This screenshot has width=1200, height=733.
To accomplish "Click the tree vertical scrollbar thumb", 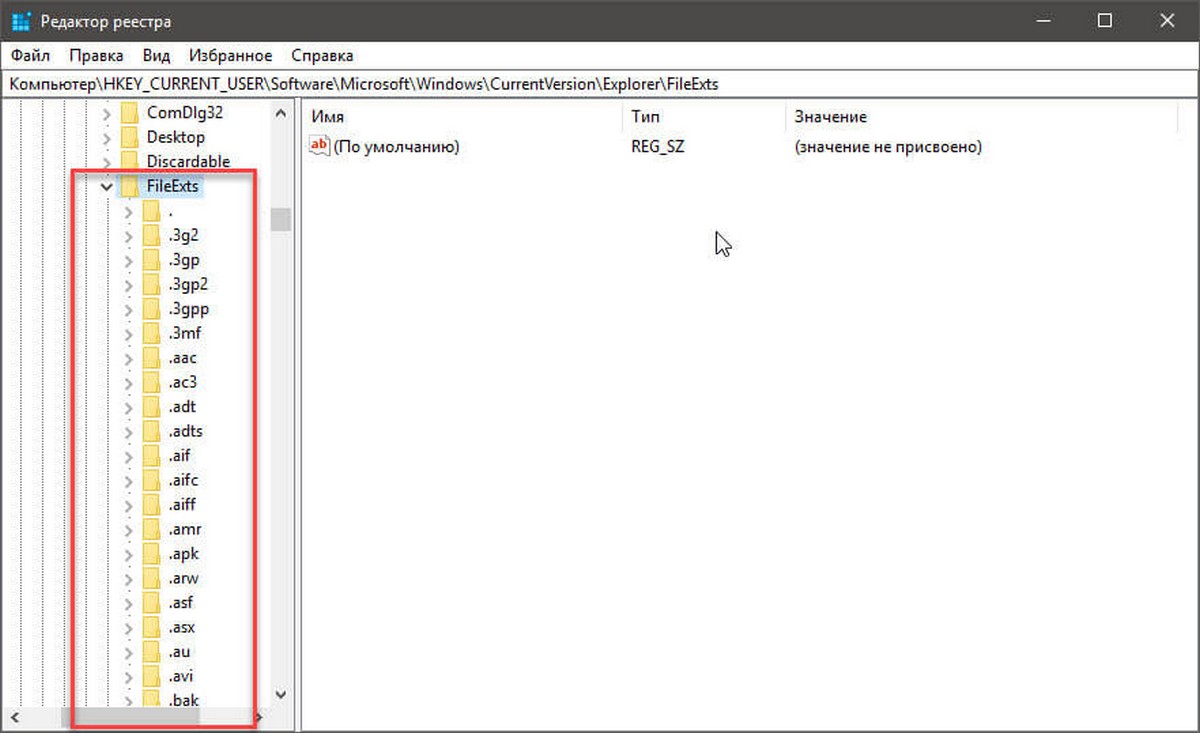I will click(280, 219).
